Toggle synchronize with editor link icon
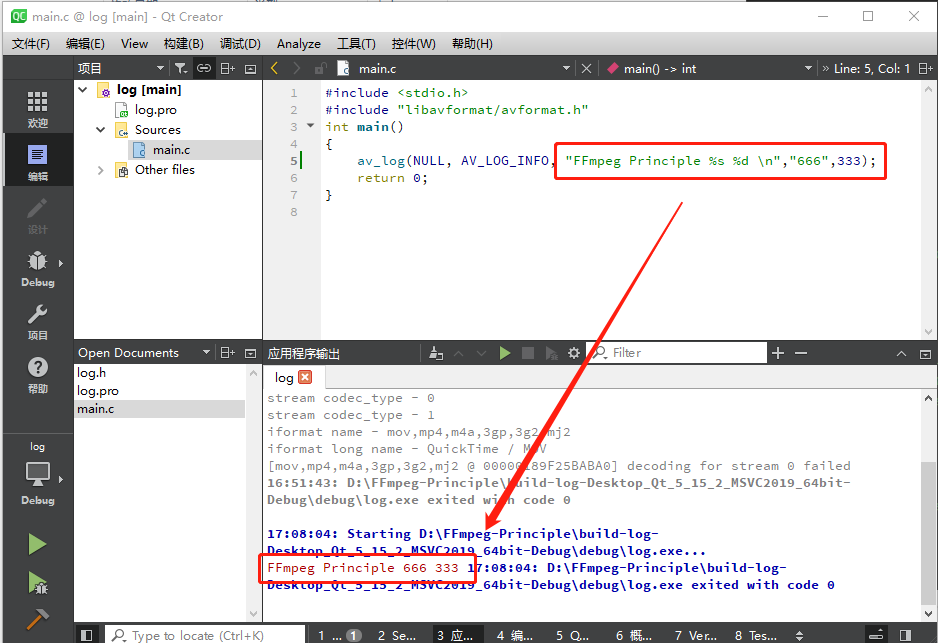Image resolution: width=938 pixels, height=643 pixels. [x=204, y=68]
